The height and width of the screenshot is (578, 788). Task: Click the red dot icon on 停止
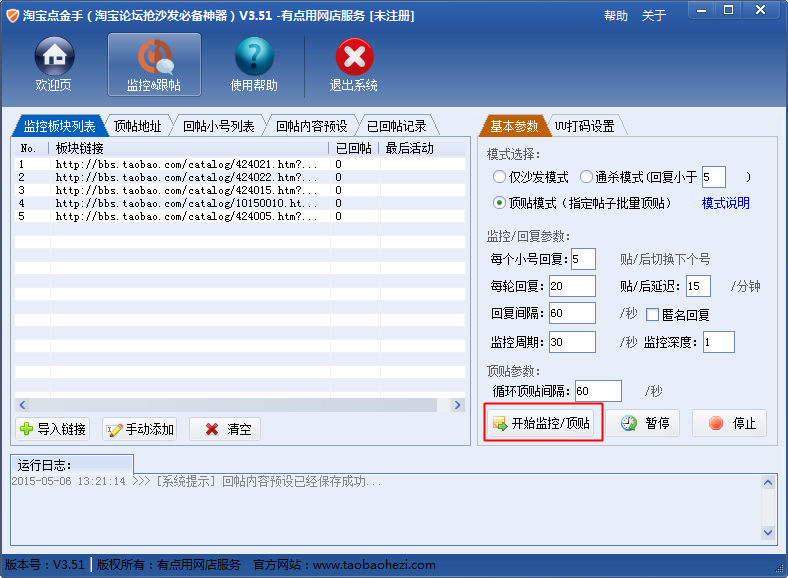(x=716, y=423)
